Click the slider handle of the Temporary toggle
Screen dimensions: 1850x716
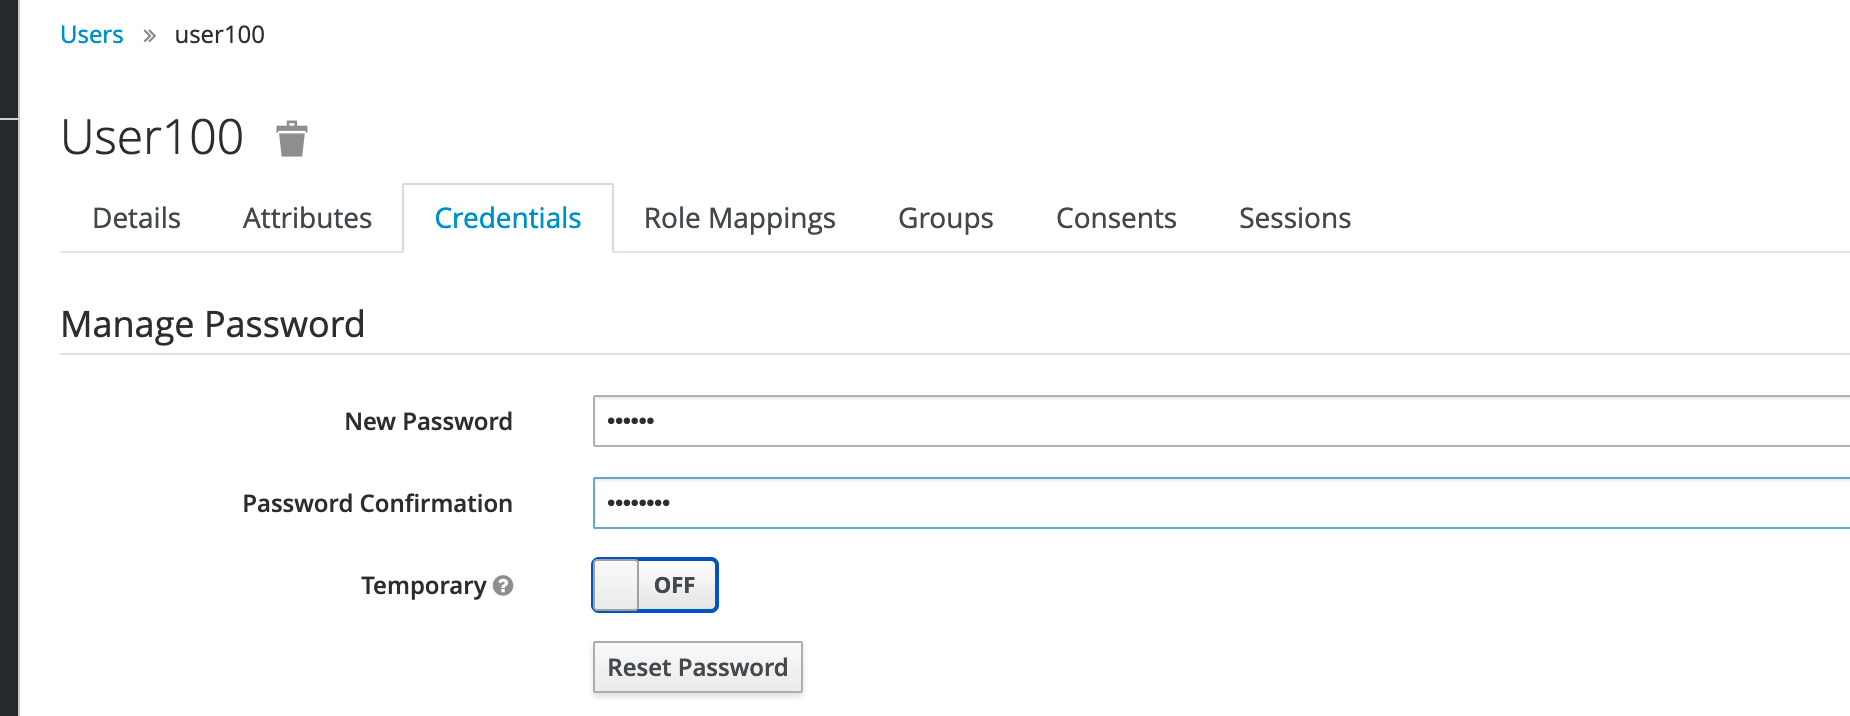(x=616, y=585)
